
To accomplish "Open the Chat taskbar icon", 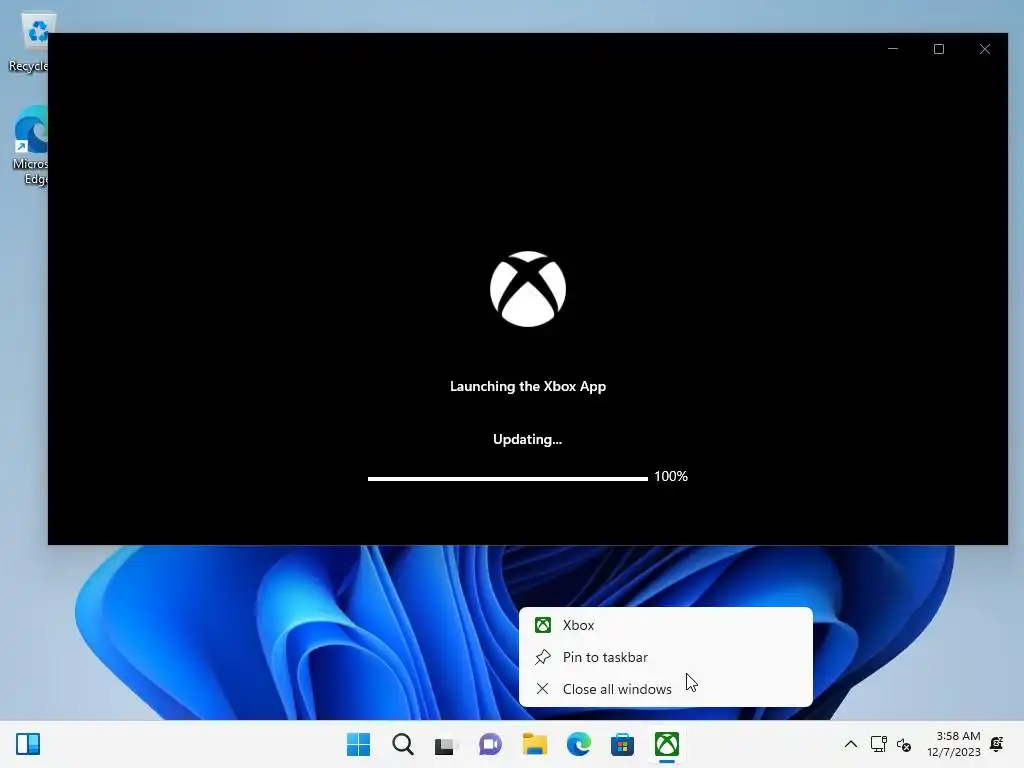I will pos(490,744).
